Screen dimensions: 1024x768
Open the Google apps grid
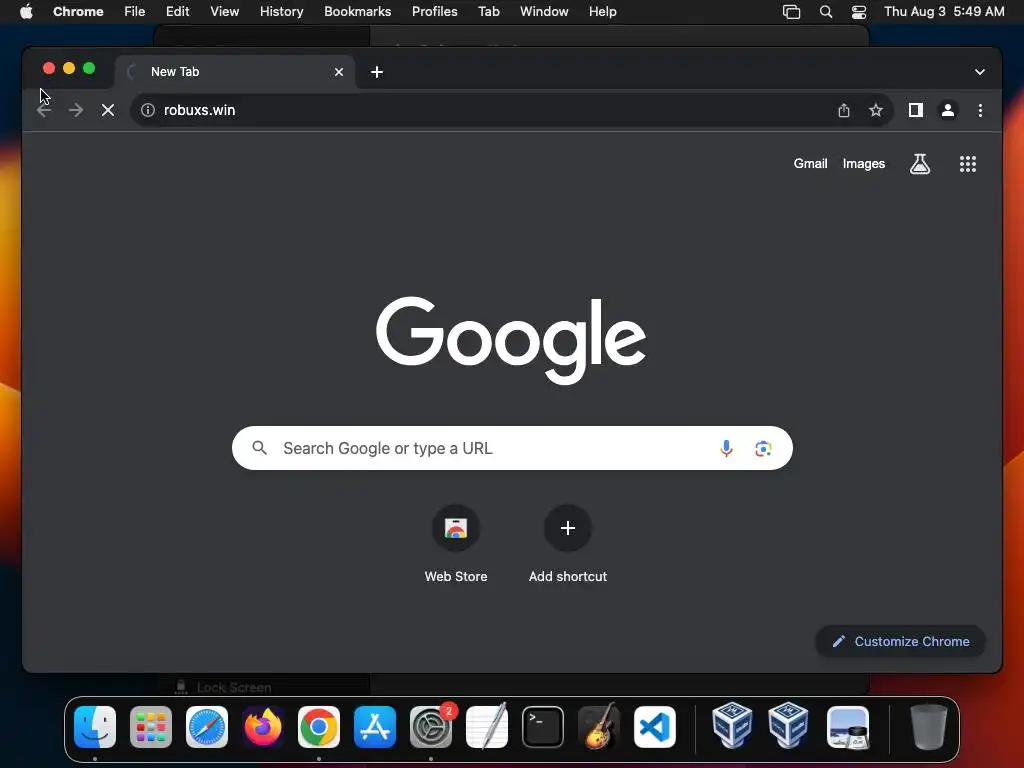click(967, 164)
